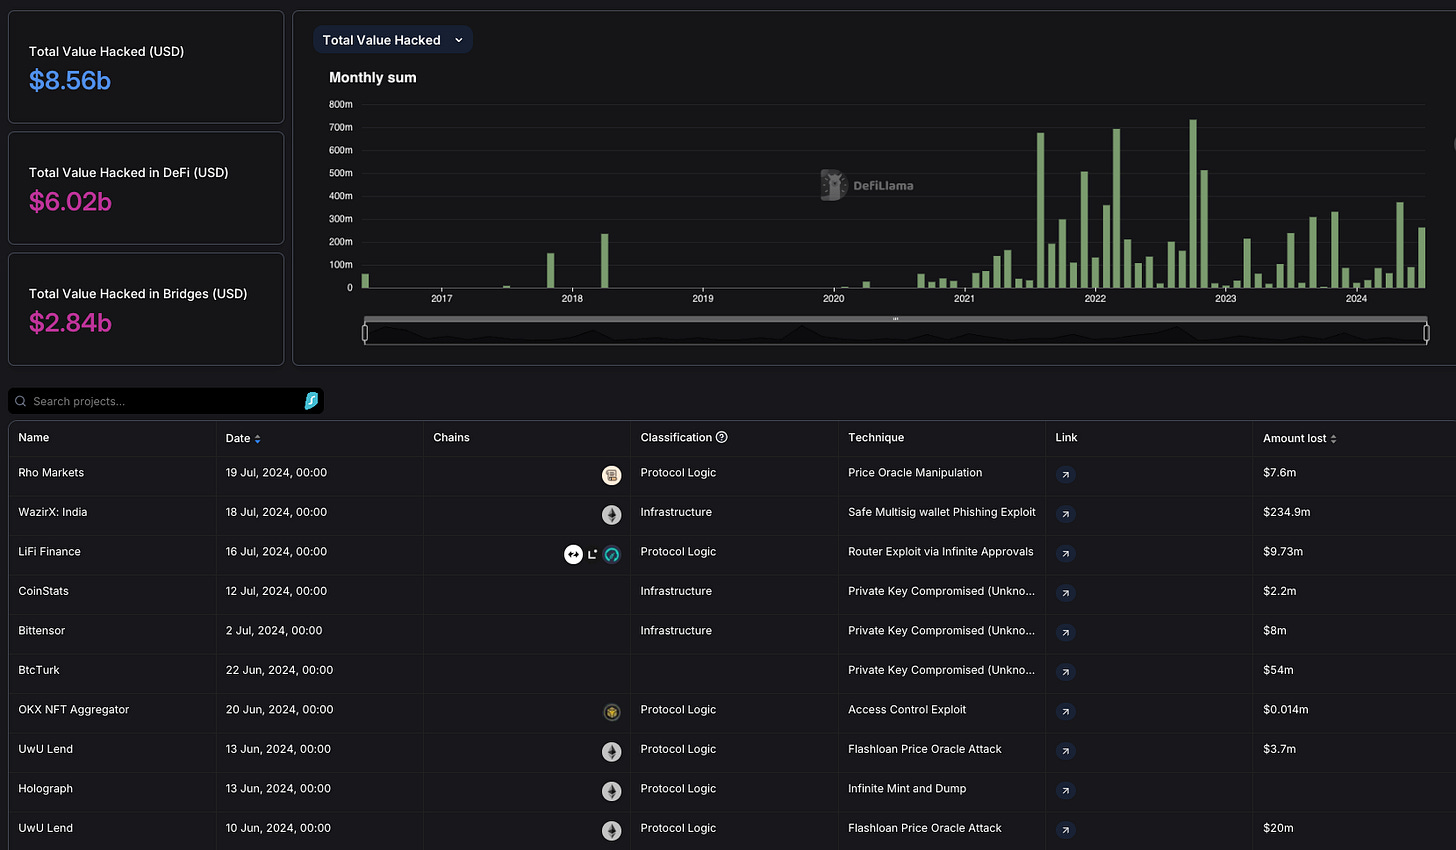Click the Router Exploit via Infinite Approvals cell

click(x=940, y=551)
